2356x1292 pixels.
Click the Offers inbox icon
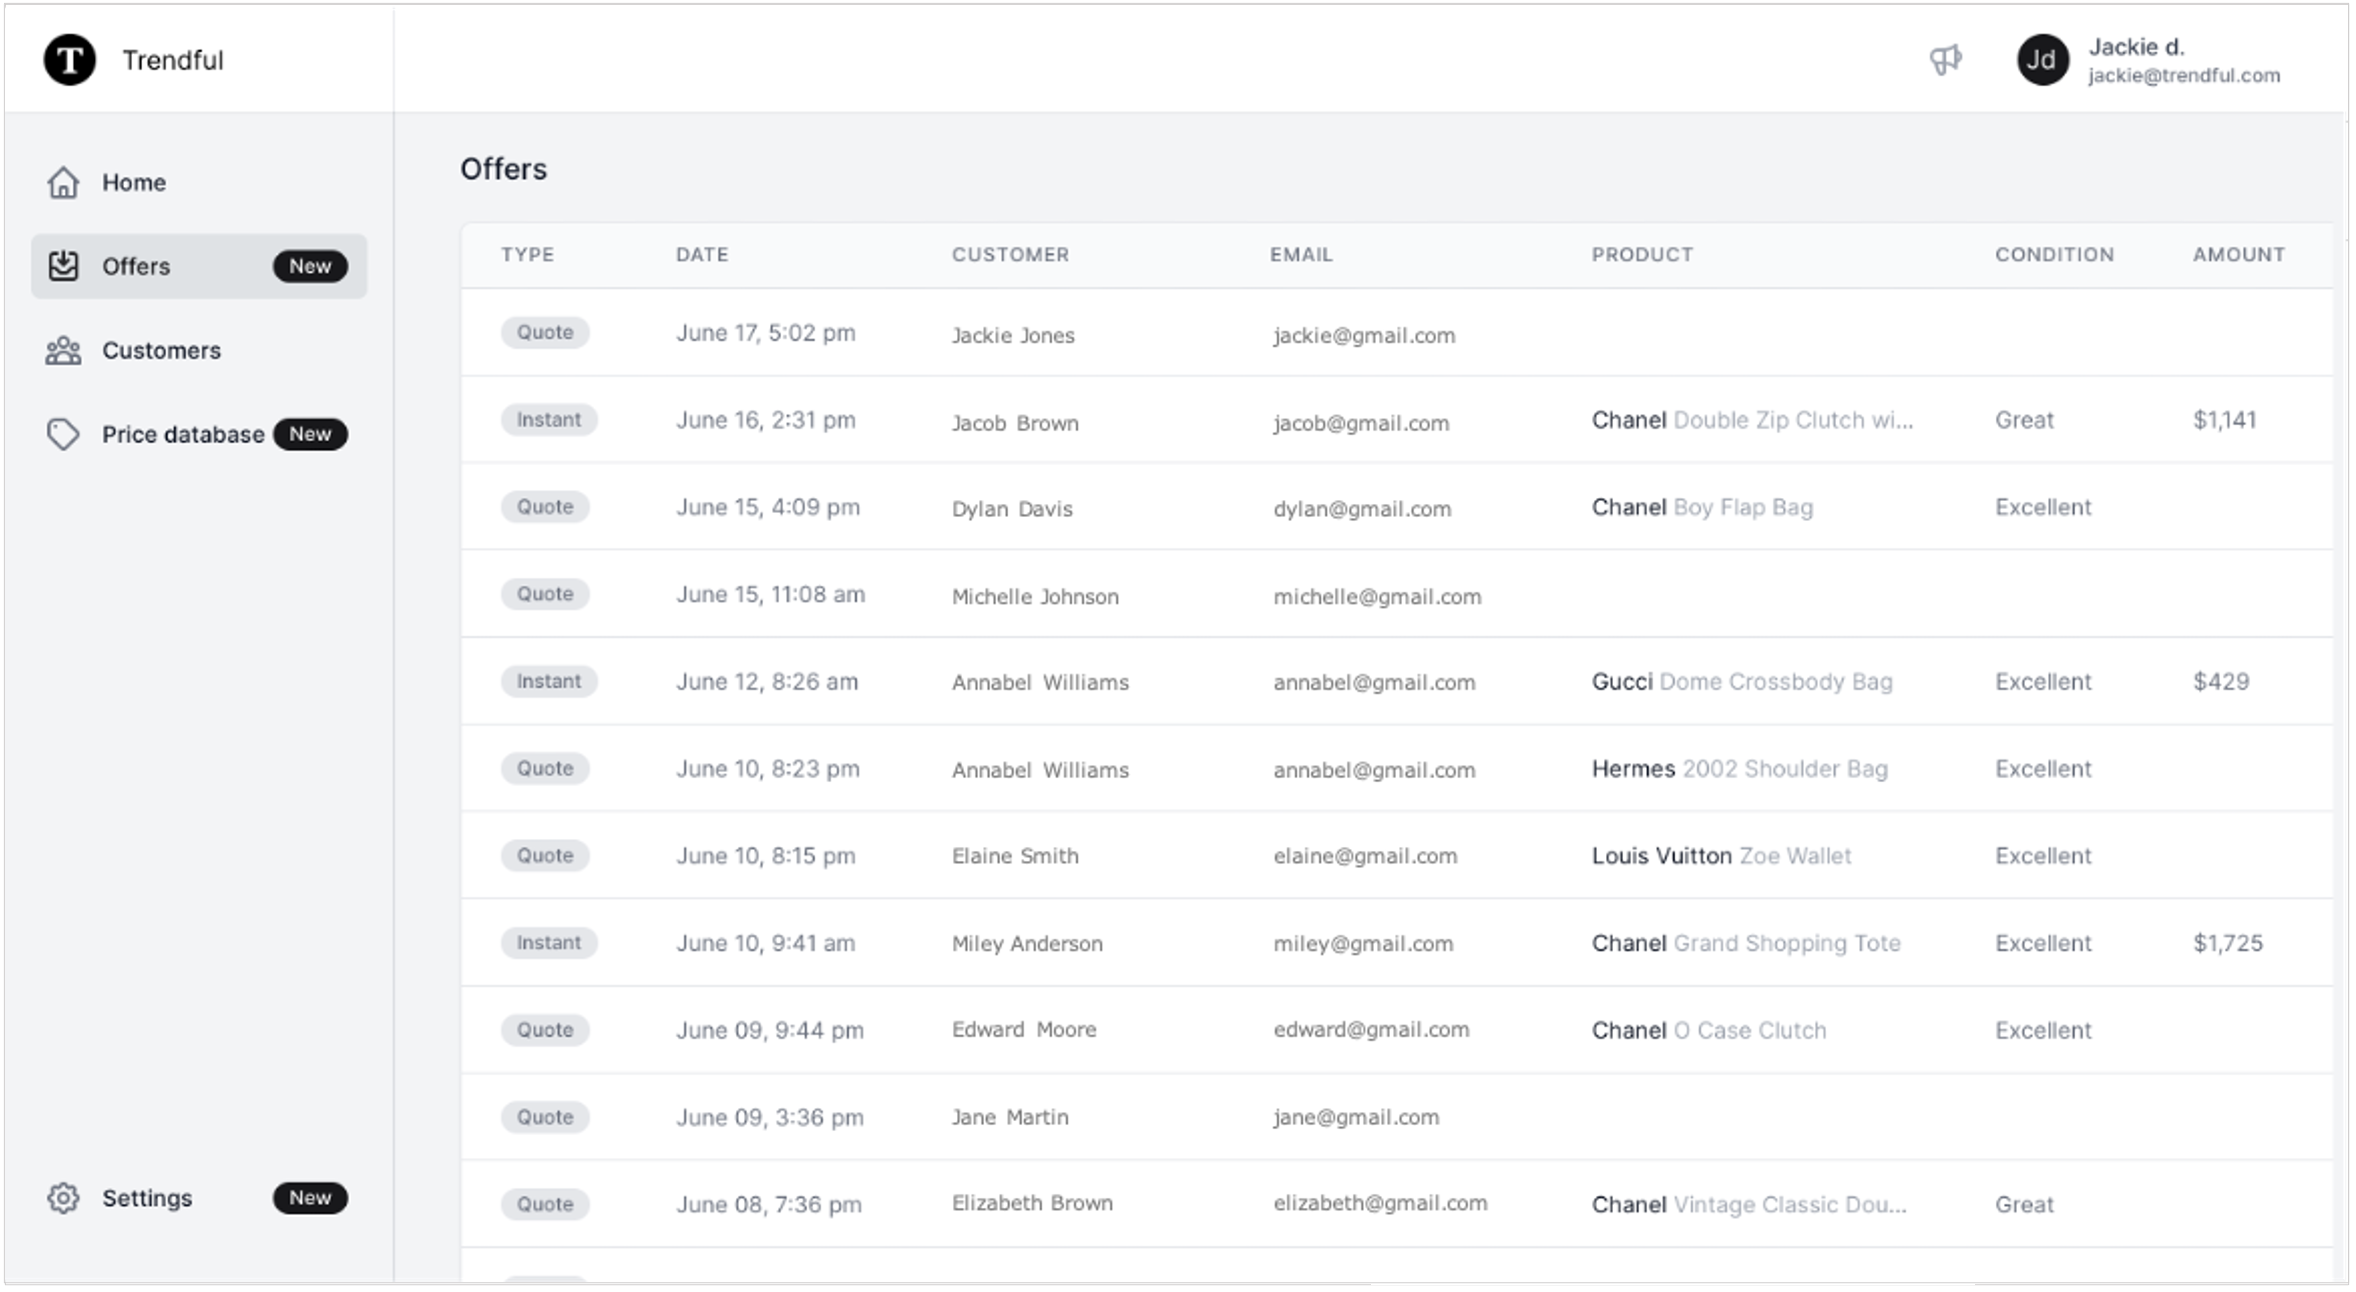coord(63,266)
